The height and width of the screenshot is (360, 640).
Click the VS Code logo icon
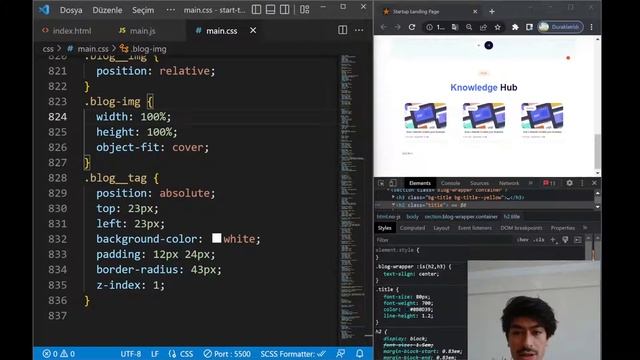pos(44,9)
